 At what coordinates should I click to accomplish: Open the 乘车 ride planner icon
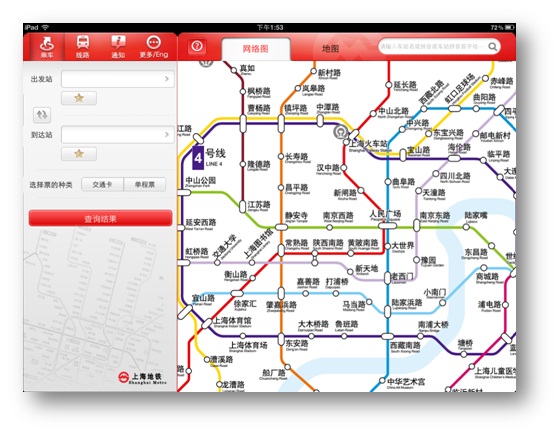[46, 47]
